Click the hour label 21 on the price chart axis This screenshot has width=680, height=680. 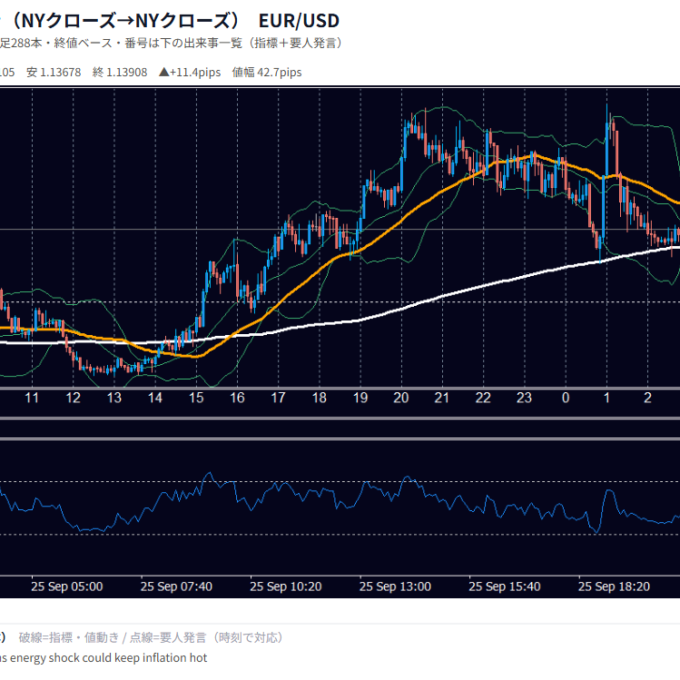[x=442, y=398]
